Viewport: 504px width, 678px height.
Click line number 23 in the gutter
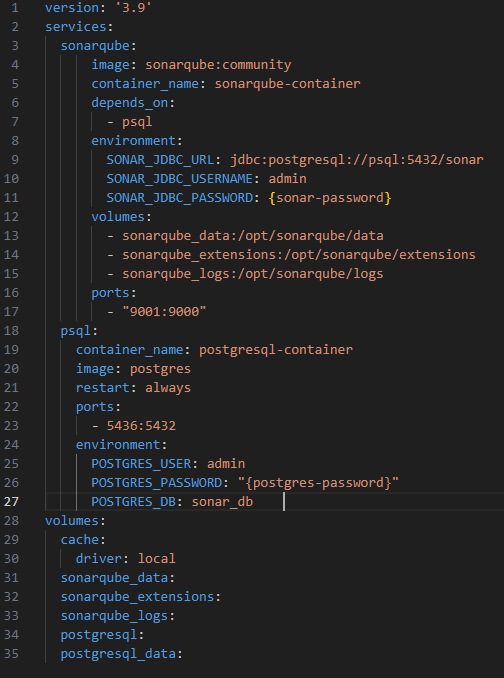(11, 426)
